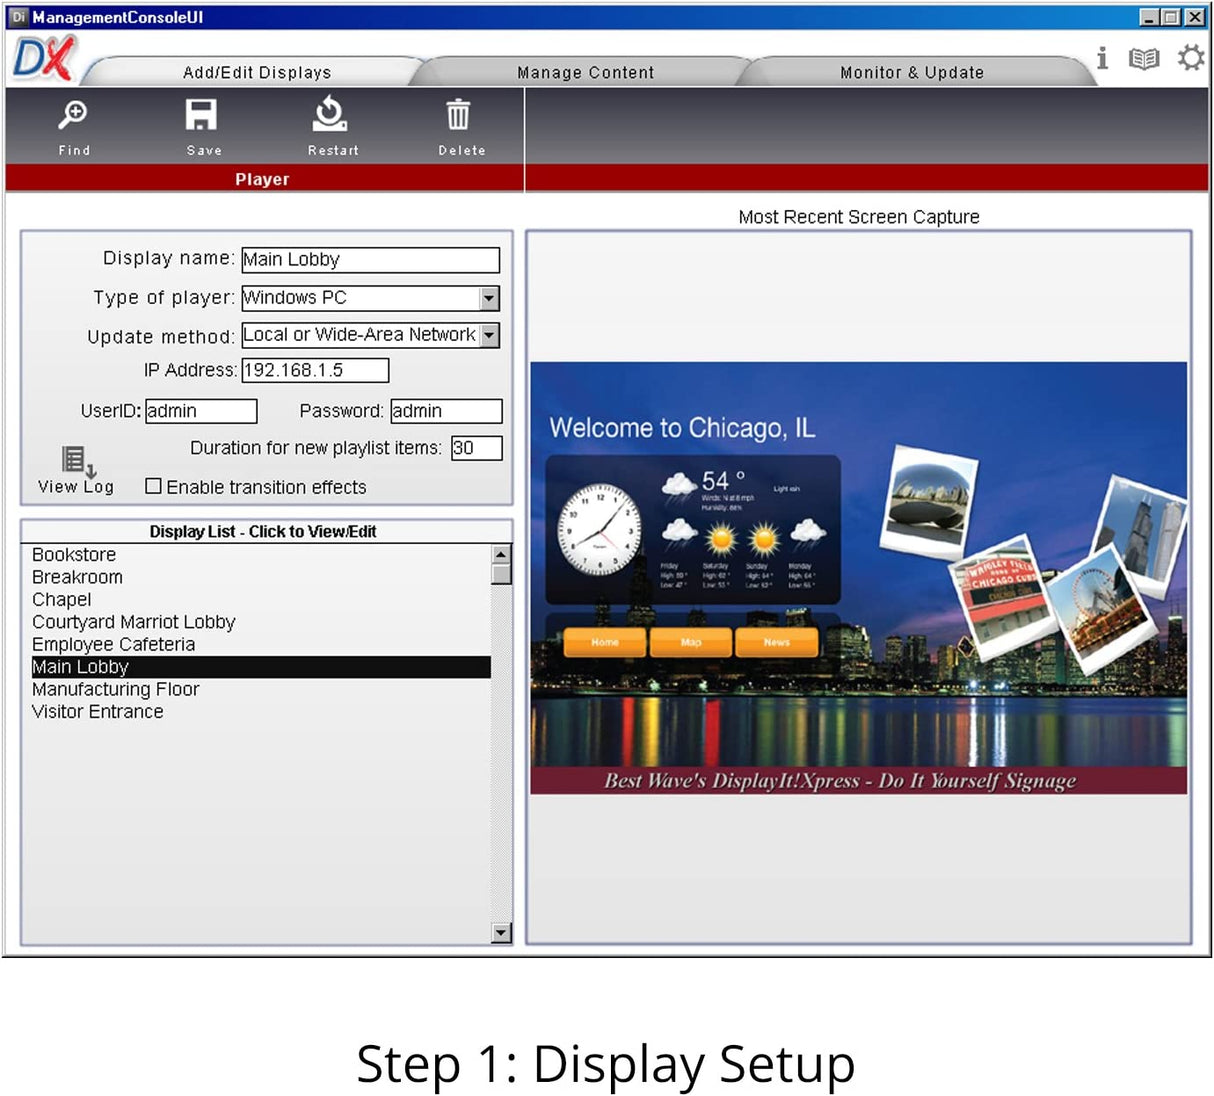Delete the display using the trash icon
This screenshot has width=1214, height=1096.
(460, 116)
